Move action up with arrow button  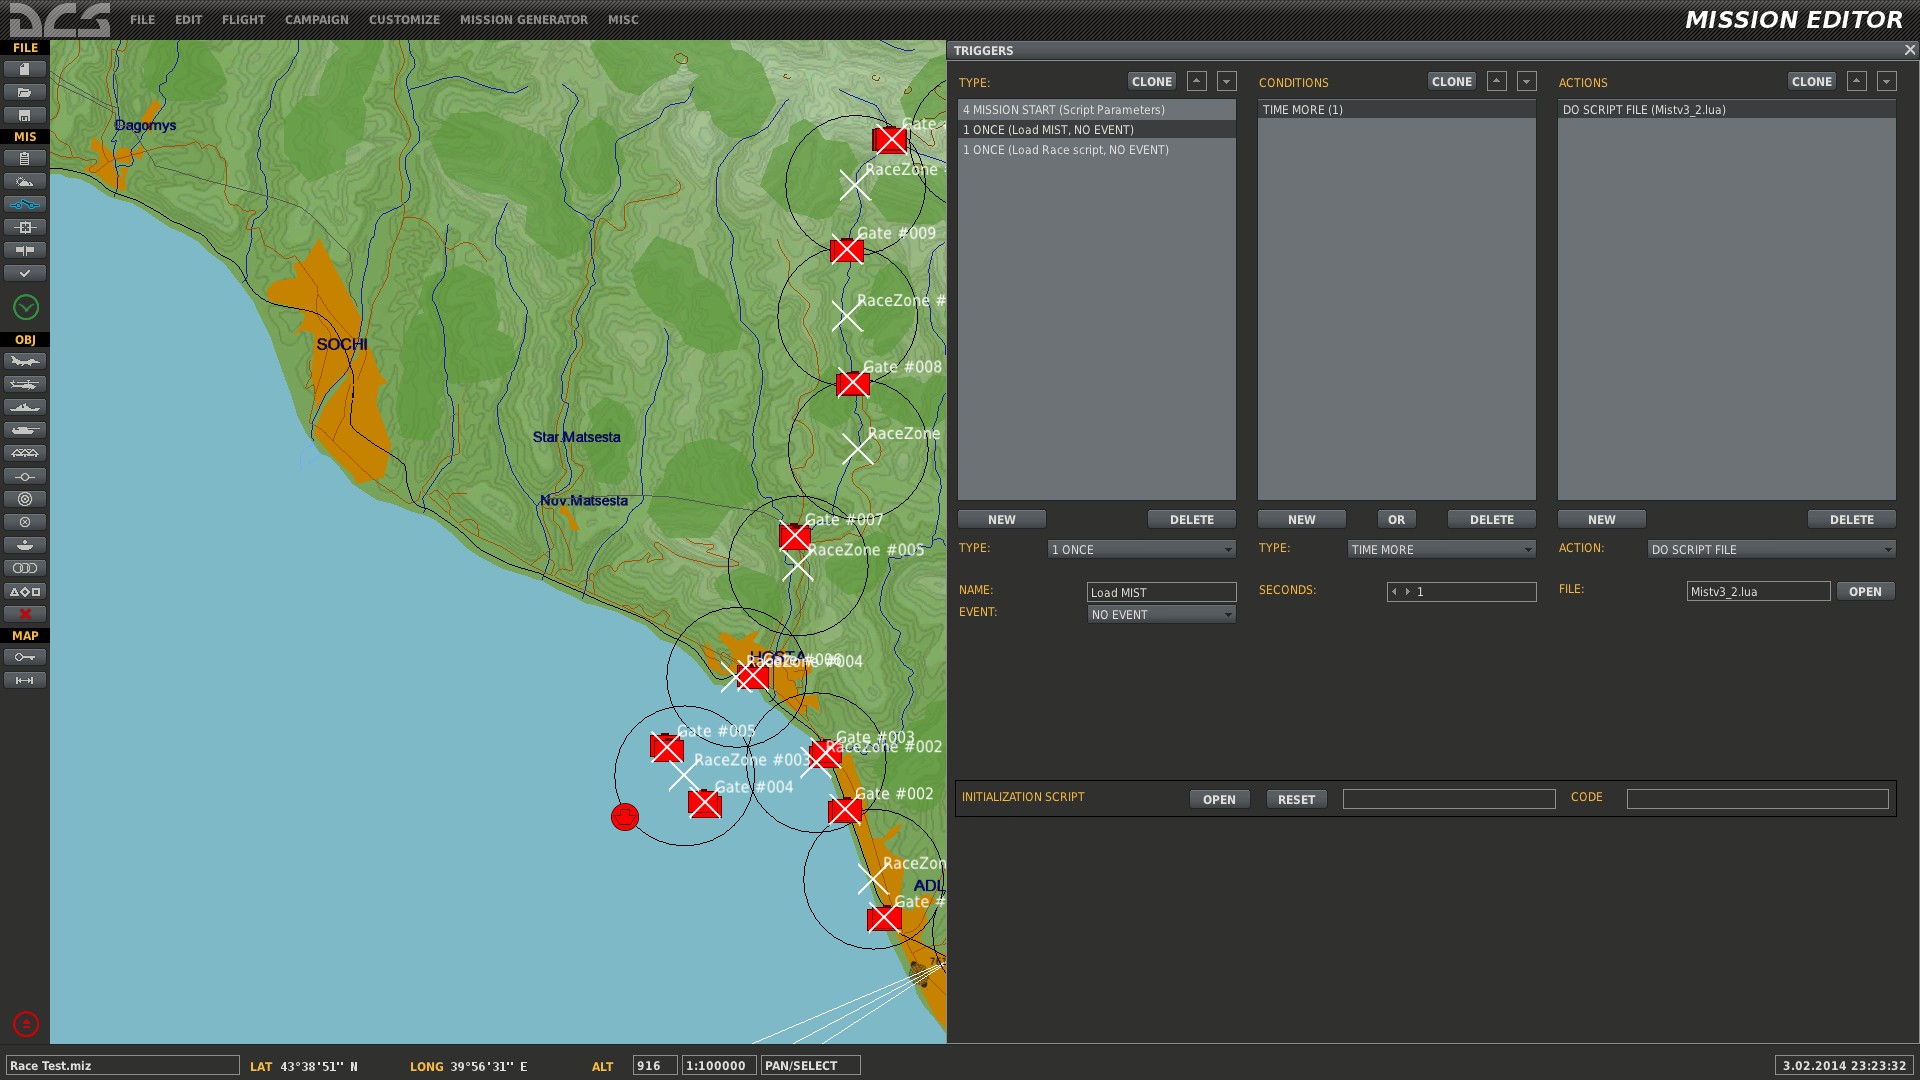[1857, 81]
